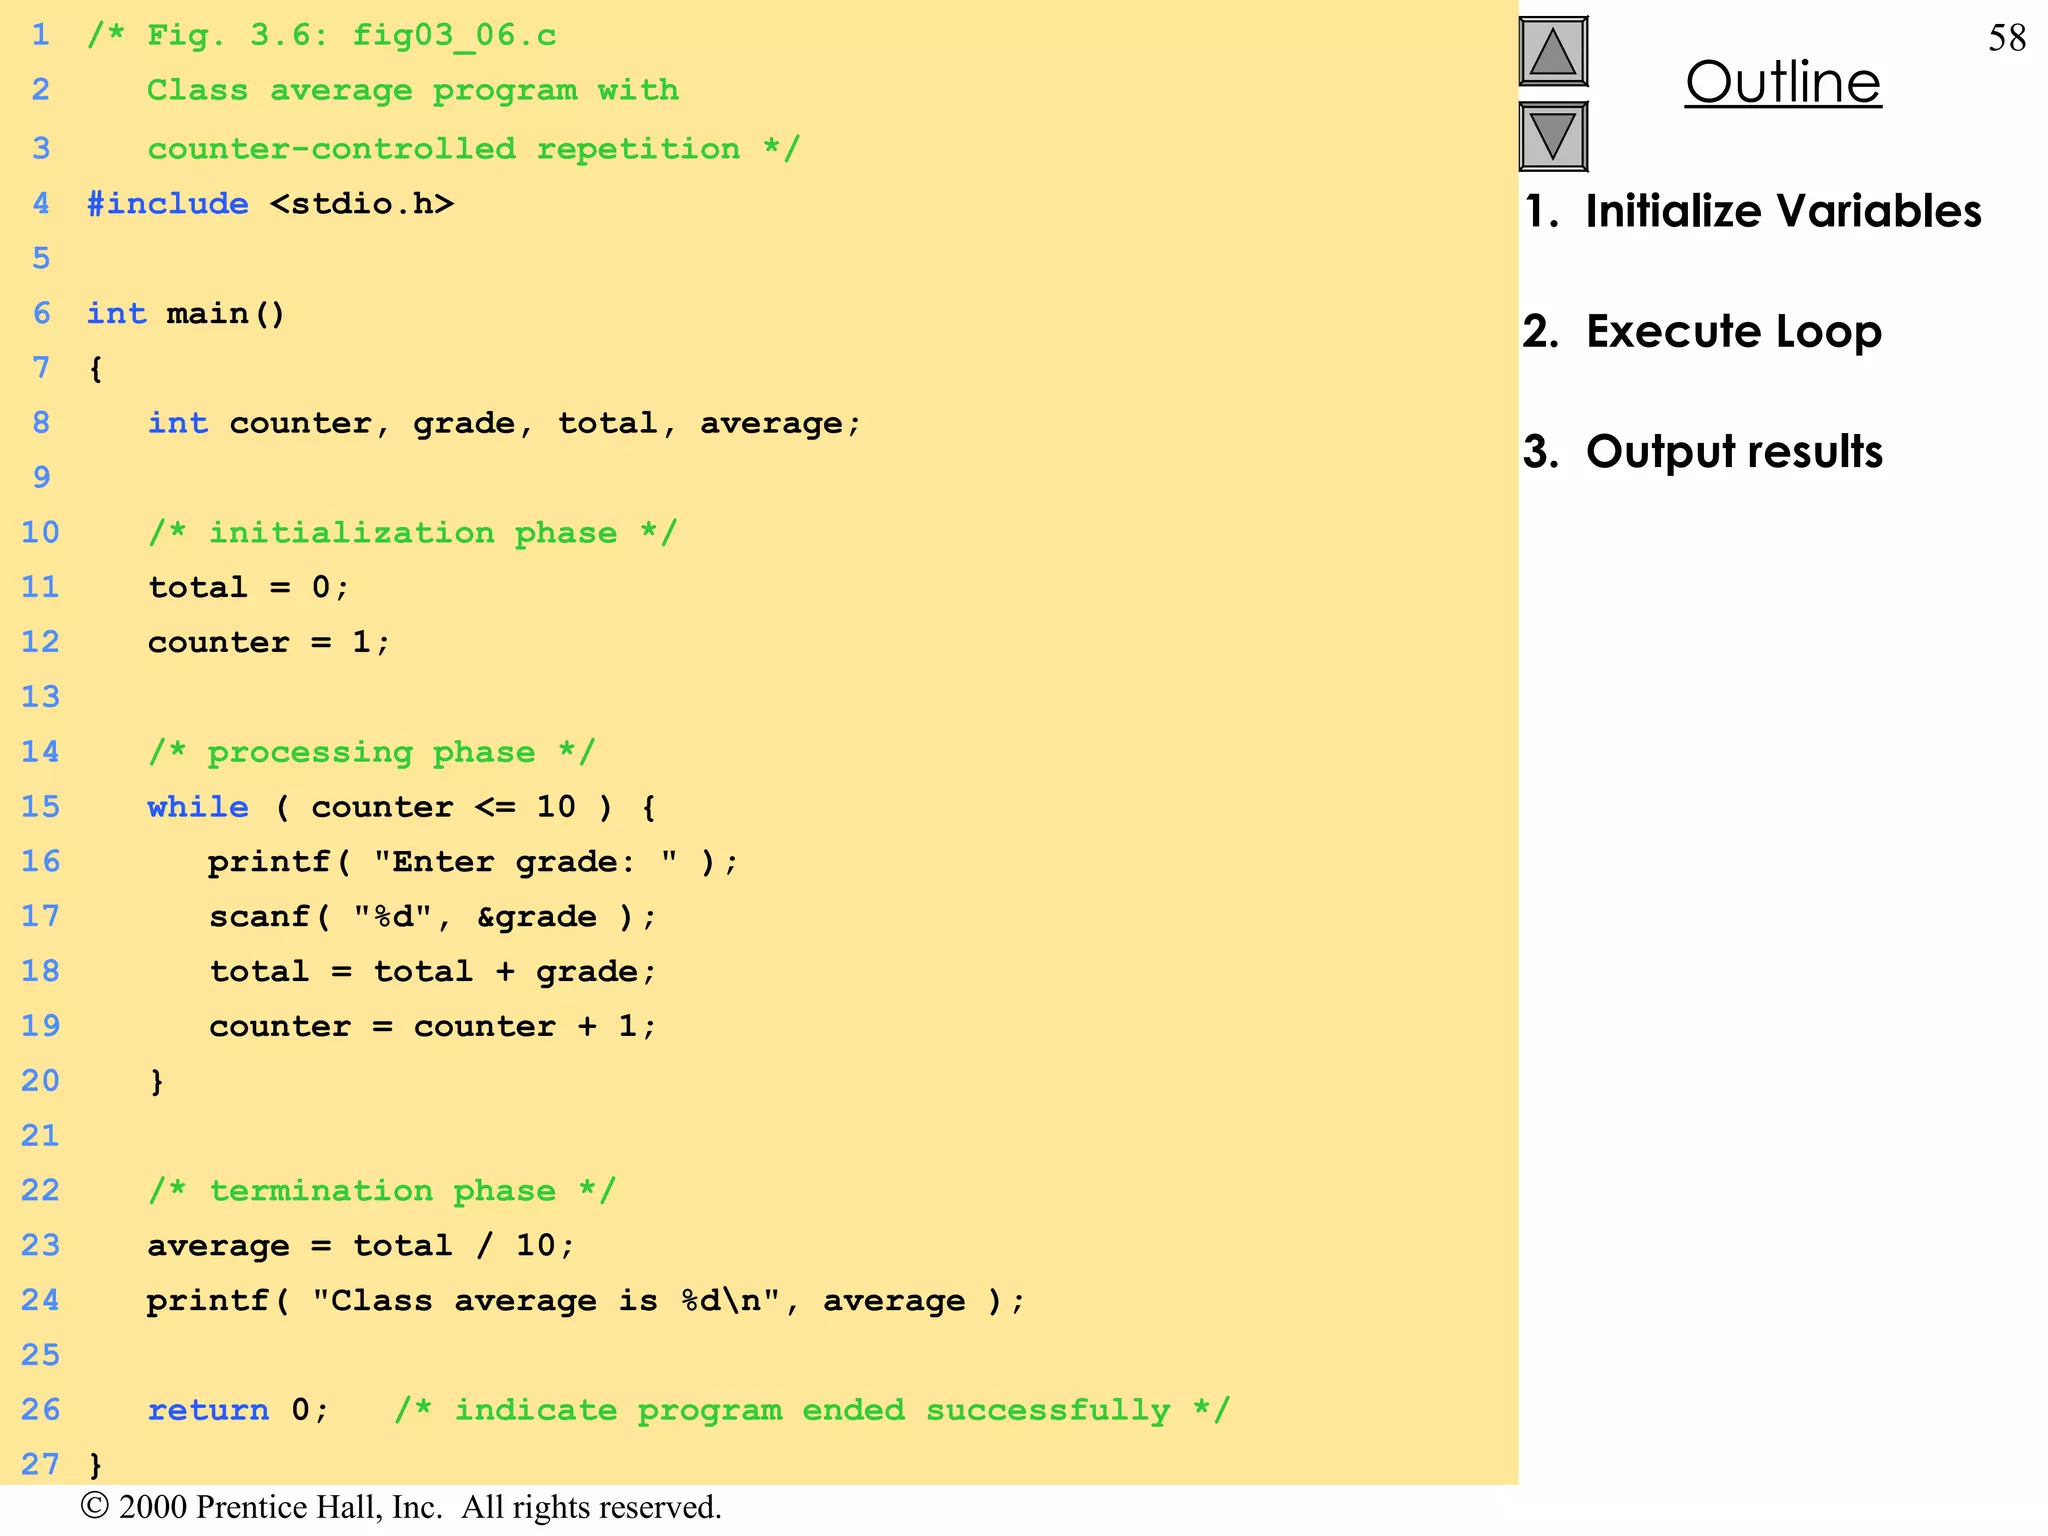
Task: Click line number 20
Action: 40,1081
